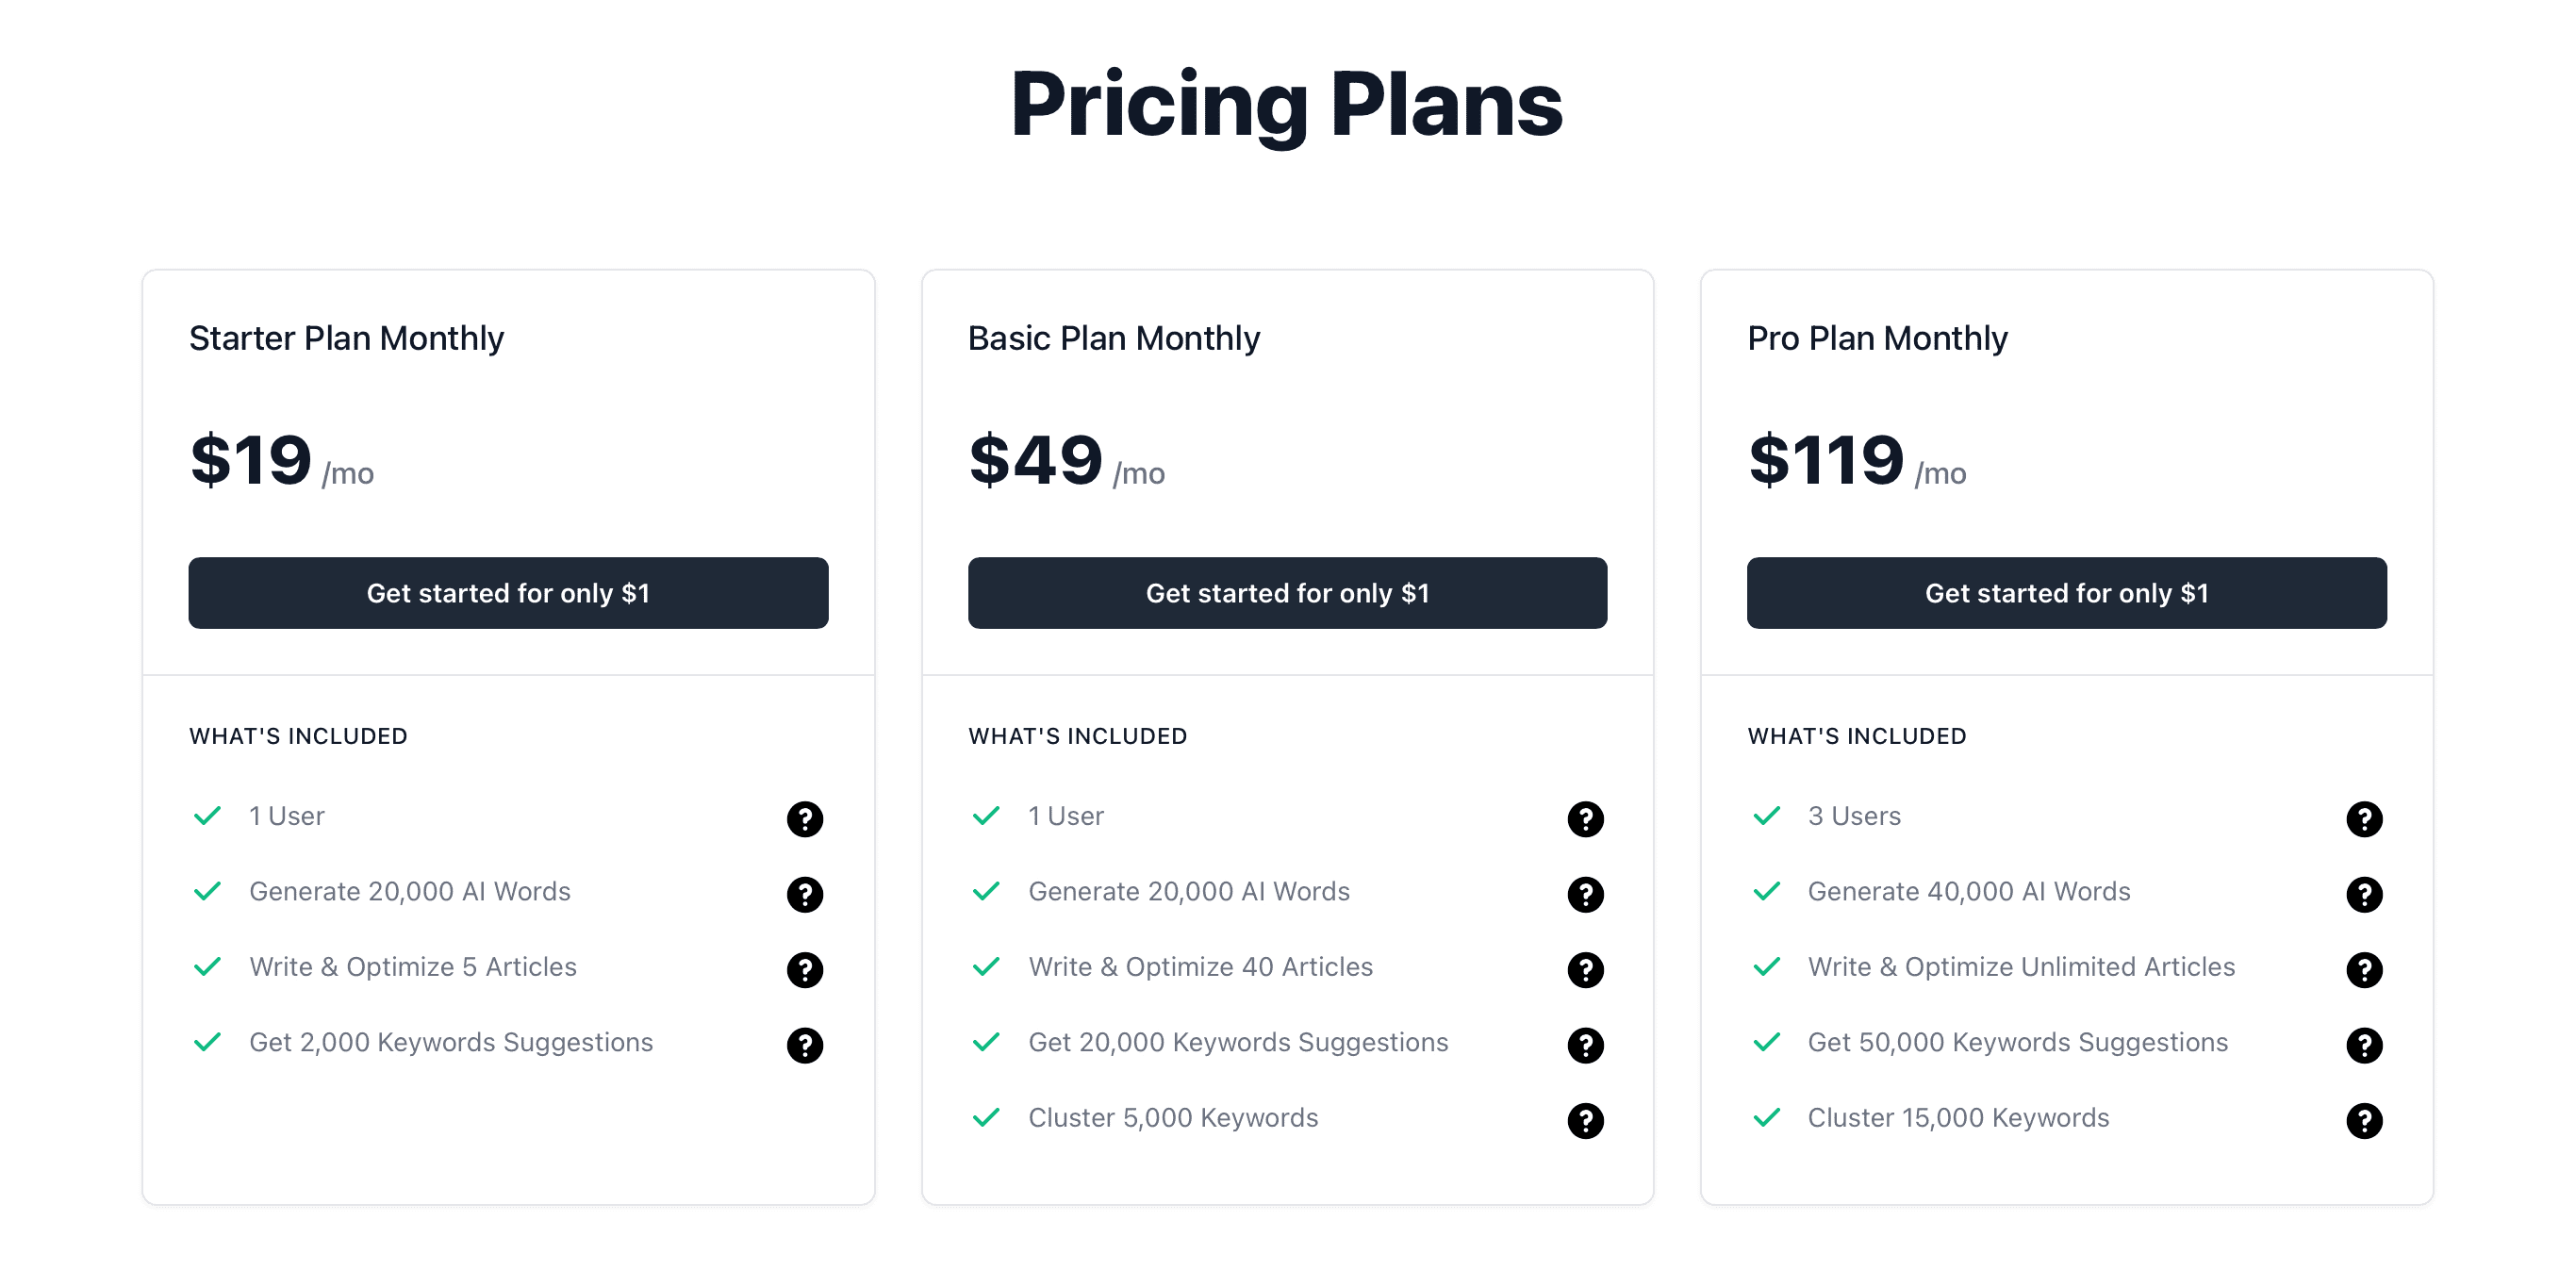Start the Starter Plan for $1
The width and height of the screenshot is (2576, 1270).
click(x=508, y=593)
